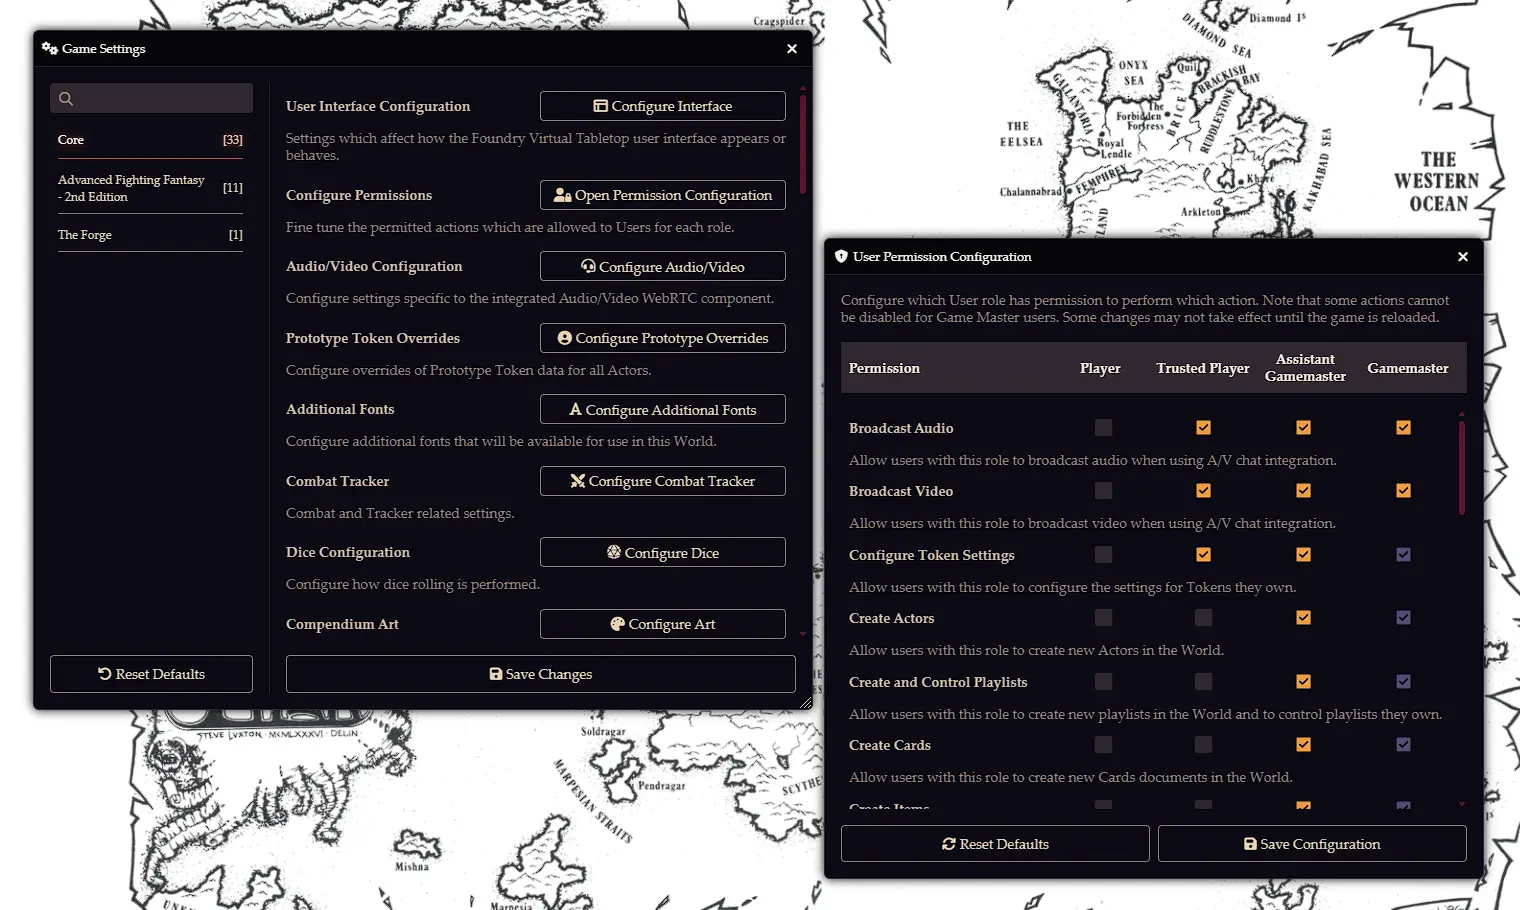1520x910 pixels.
Task: Toggle Configure Token Settings for Trusted Player
Action: coord(1203,554)
